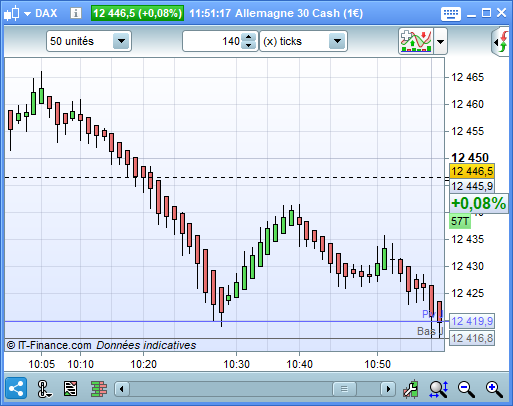513x406 pixels.
Task: Click the right arrow on the horizontal scrollbar
Action: [388, 389]
